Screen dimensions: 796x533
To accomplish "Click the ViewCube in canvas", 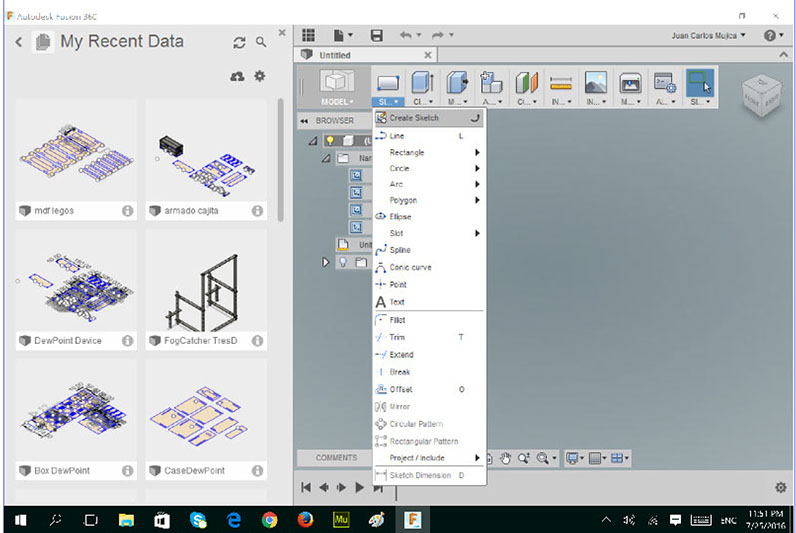I will (x=761, y=96).
